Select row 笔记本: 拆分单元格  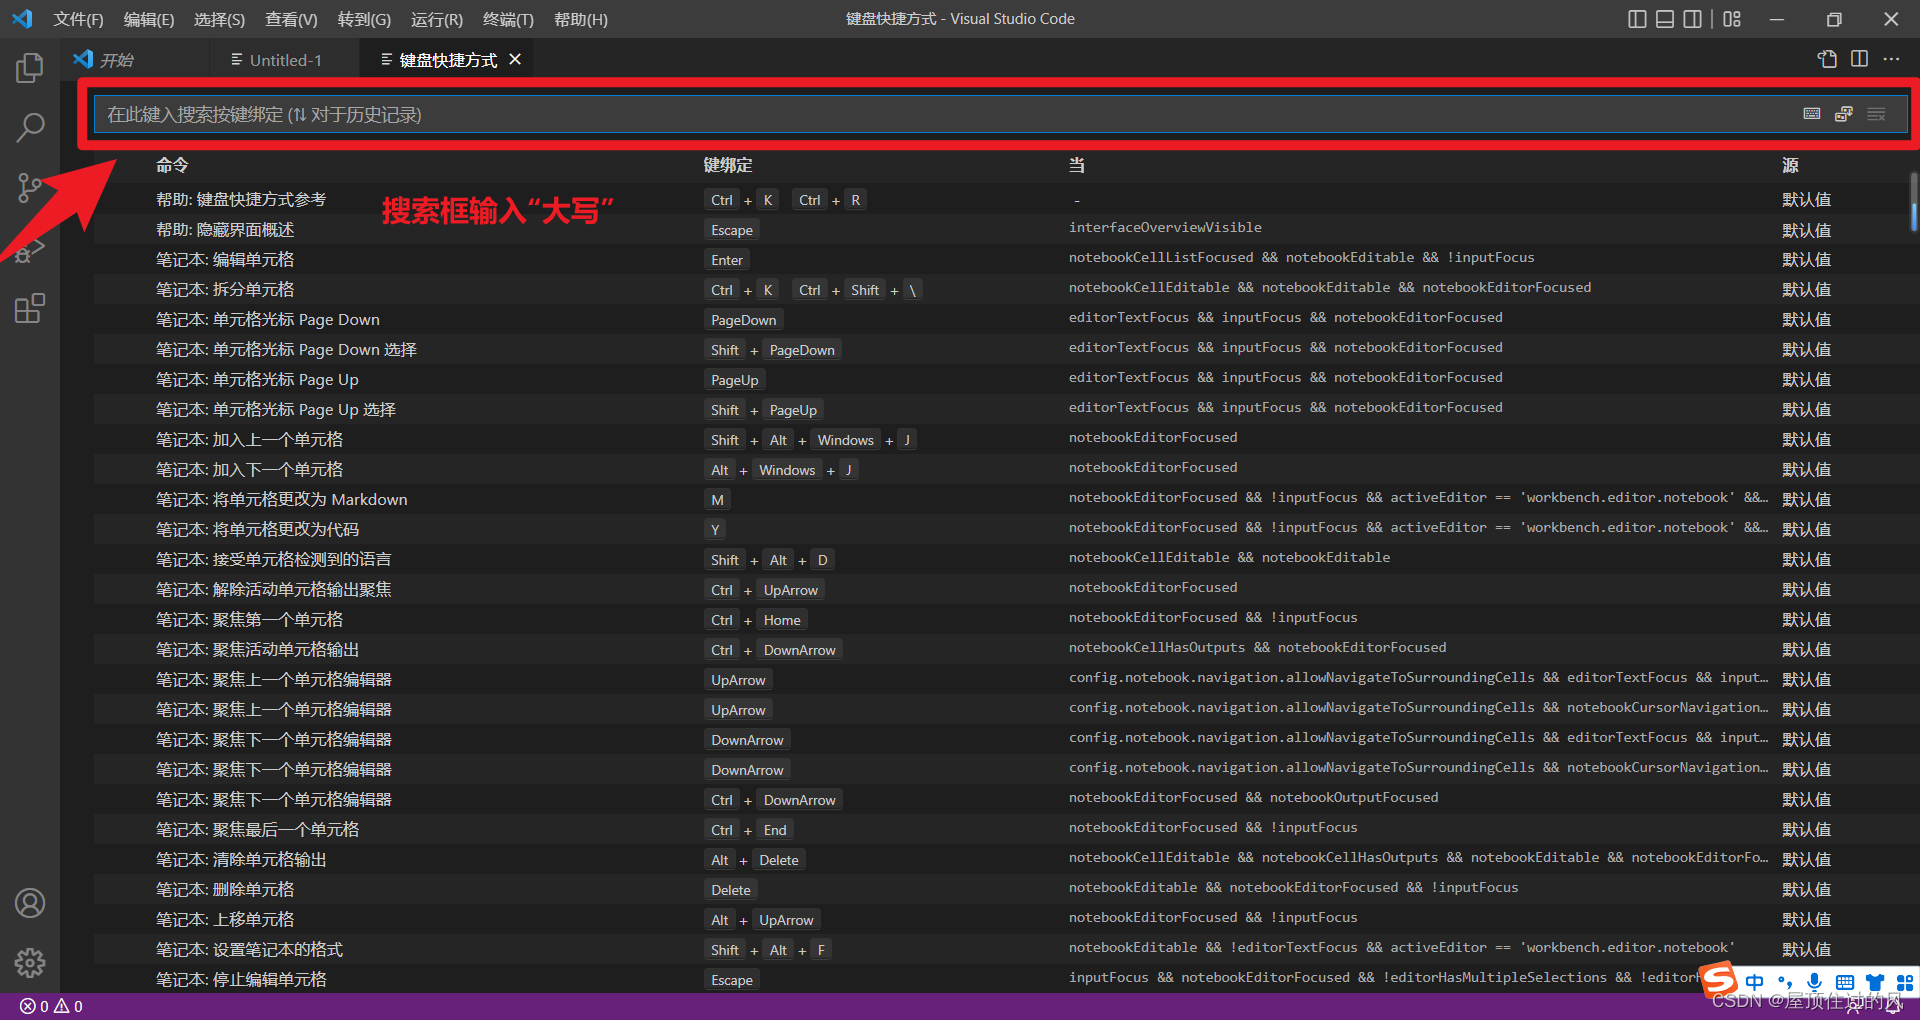[1001, 290]
